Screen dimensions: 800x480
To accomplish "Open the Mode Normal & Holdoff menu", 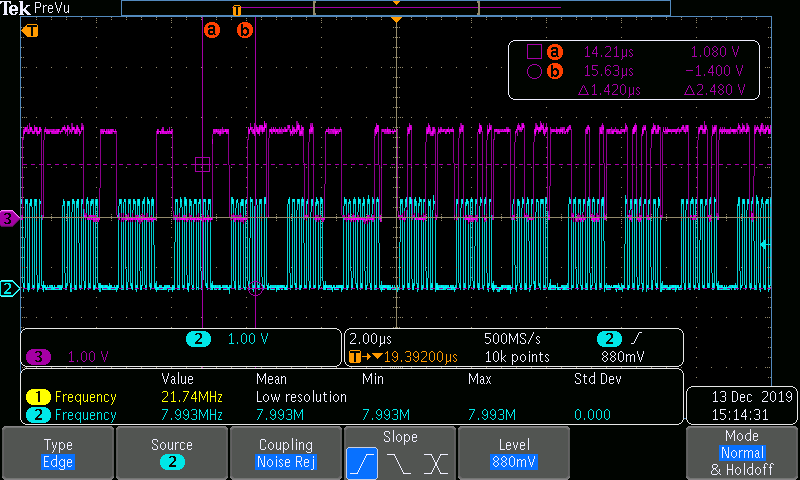I will (742, 453).
